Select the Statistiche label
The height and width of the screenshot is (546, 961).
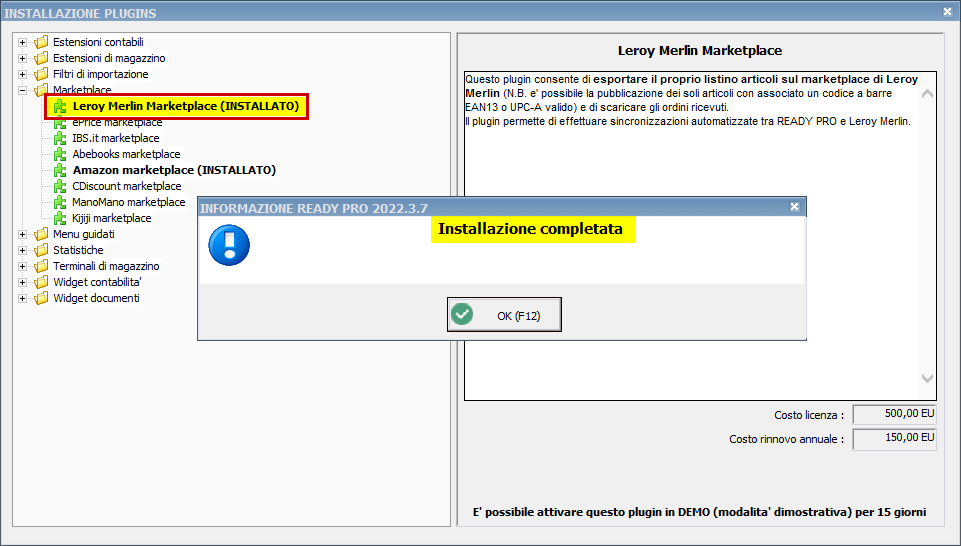tap(78, 250)
